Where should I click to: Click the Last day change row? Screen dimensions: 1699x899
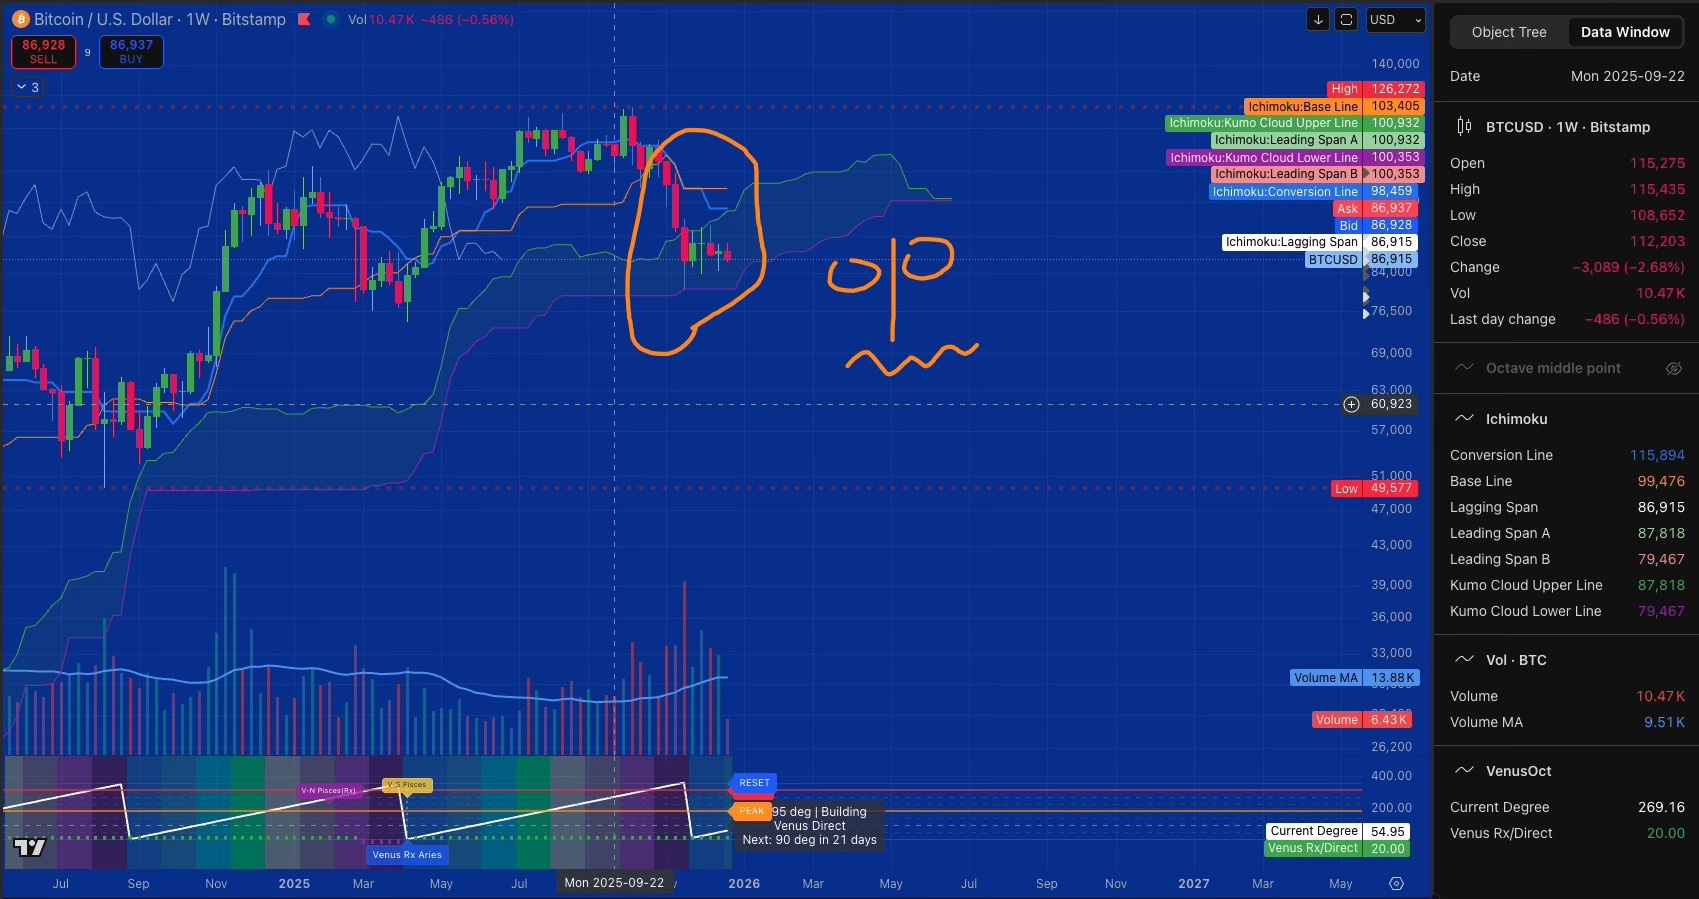[1567, 319]
